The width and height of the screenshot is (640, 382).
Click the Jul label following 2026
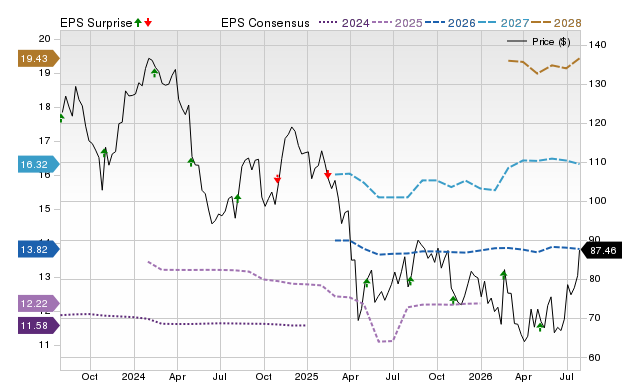[567, 376]
